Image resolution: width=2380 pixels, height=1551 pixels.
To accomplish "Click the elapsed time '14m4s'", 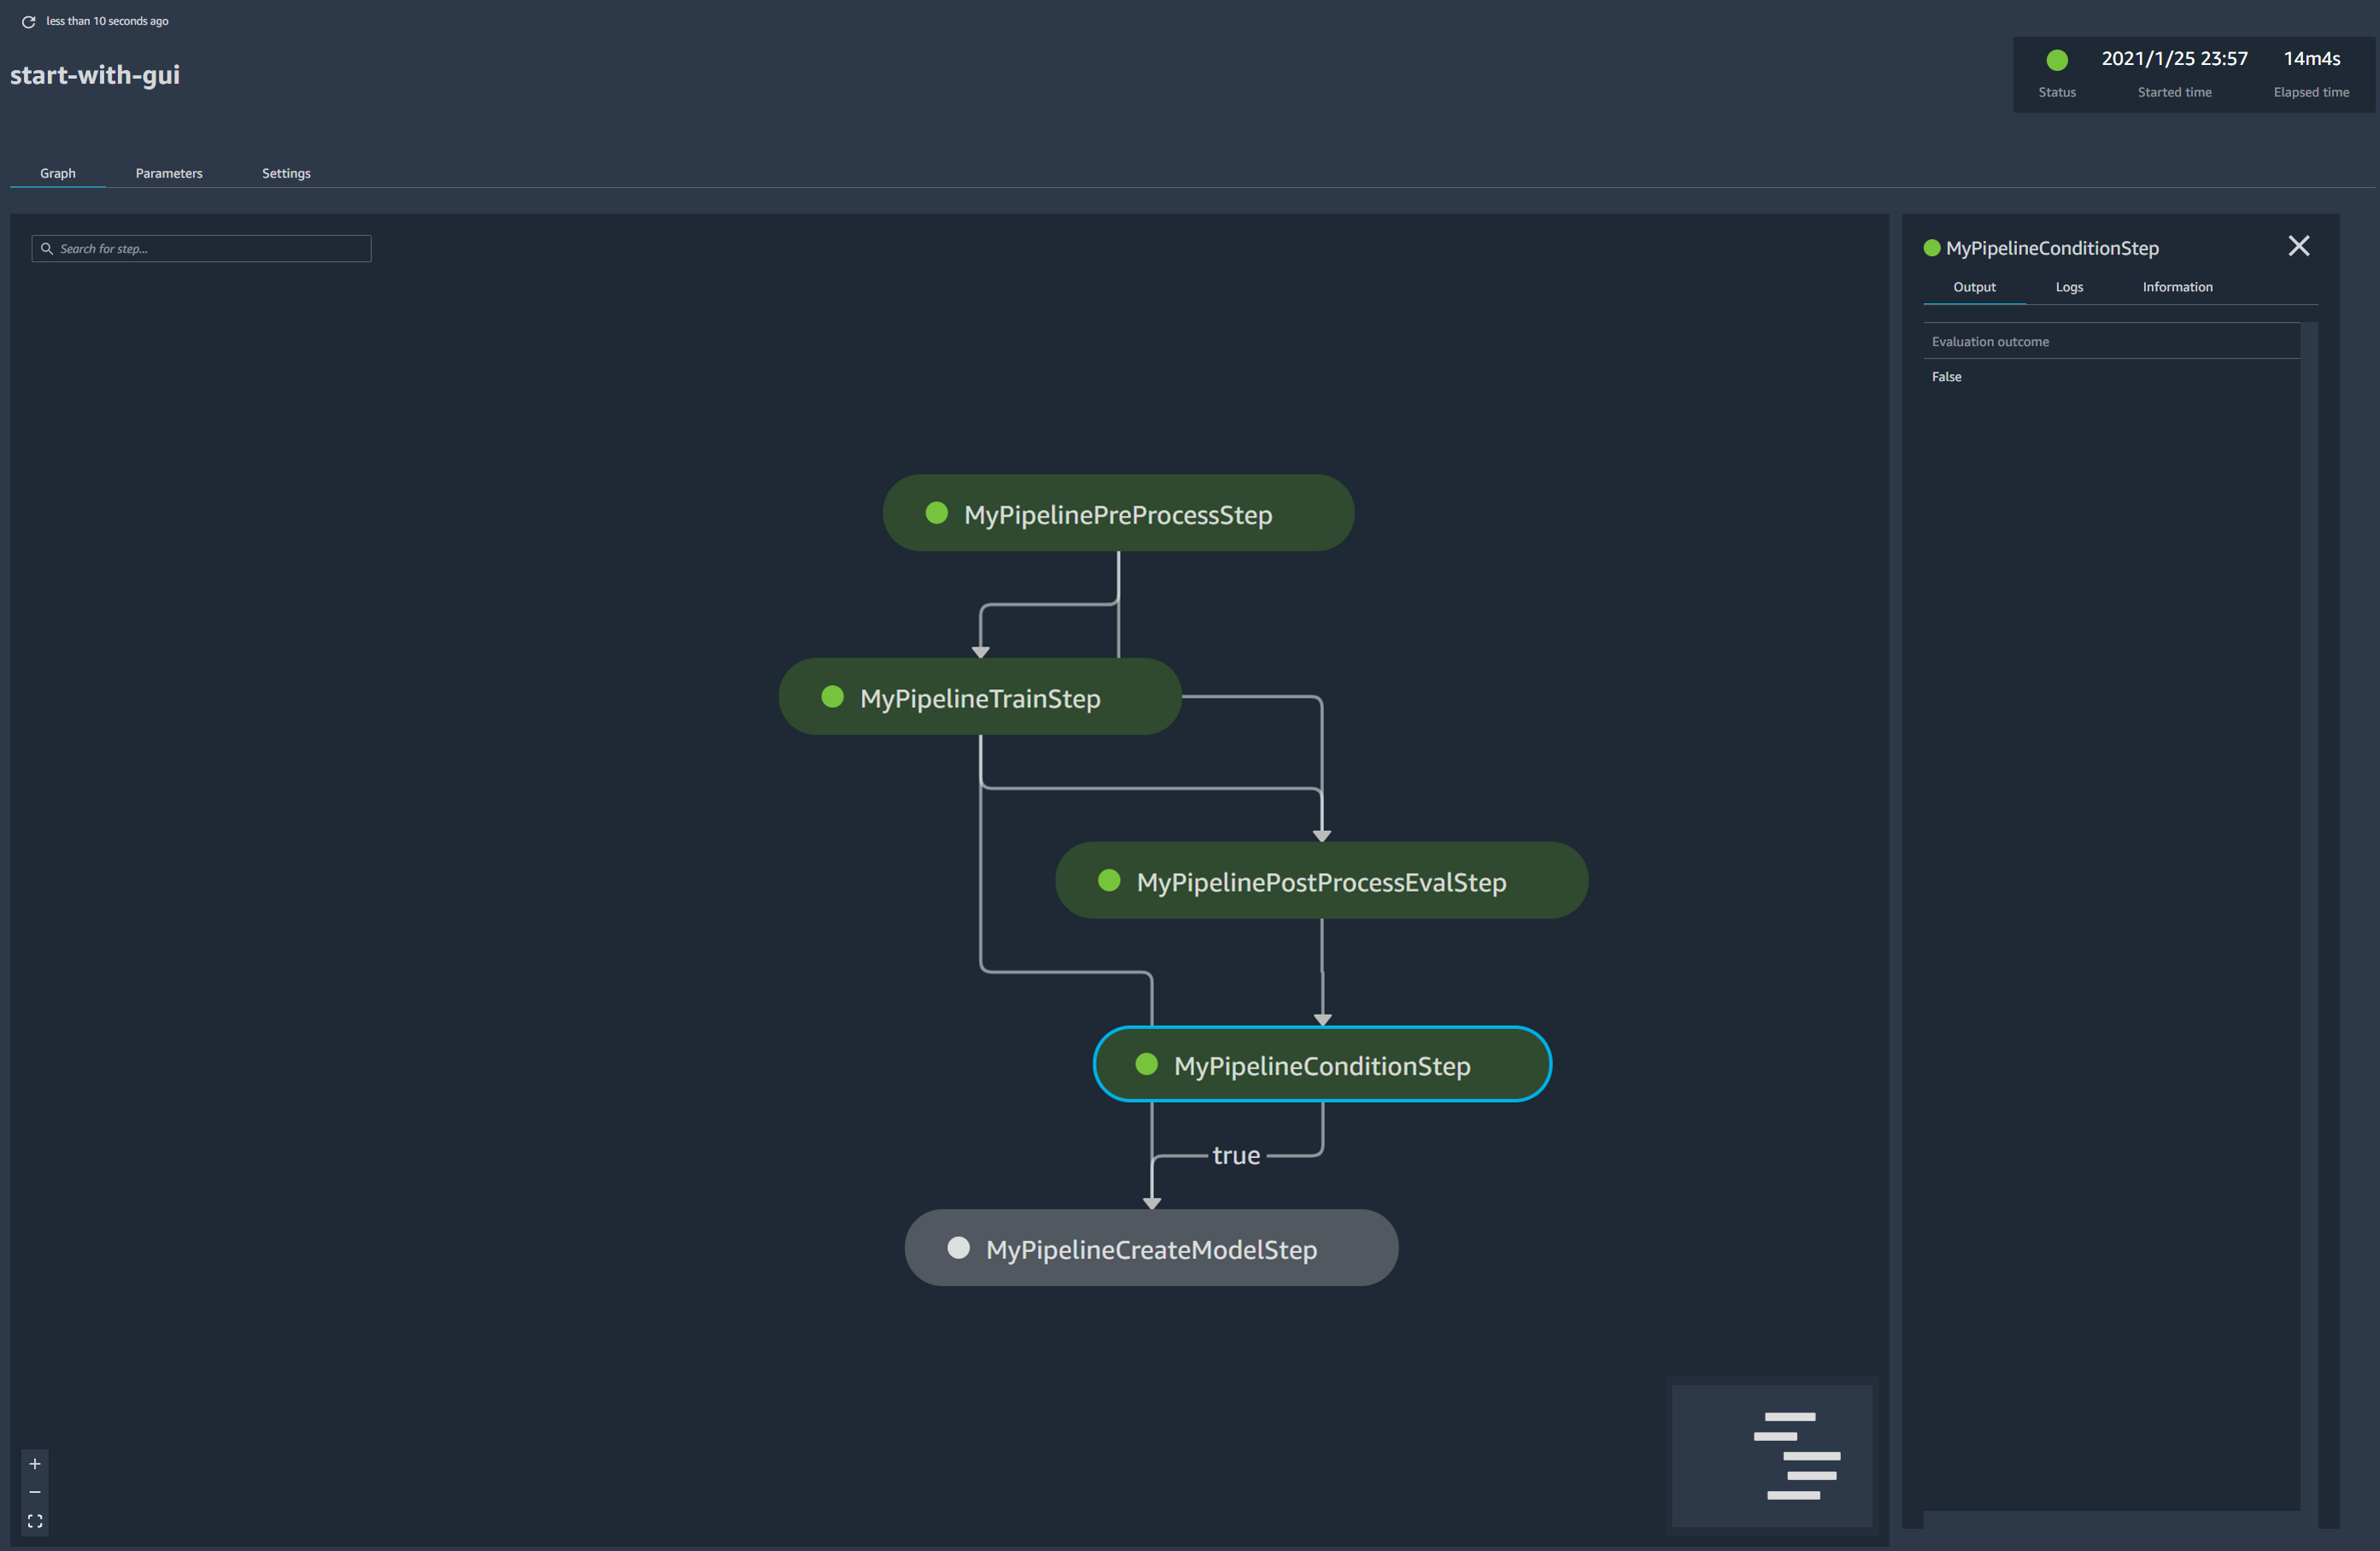I will pos(2311,59).
